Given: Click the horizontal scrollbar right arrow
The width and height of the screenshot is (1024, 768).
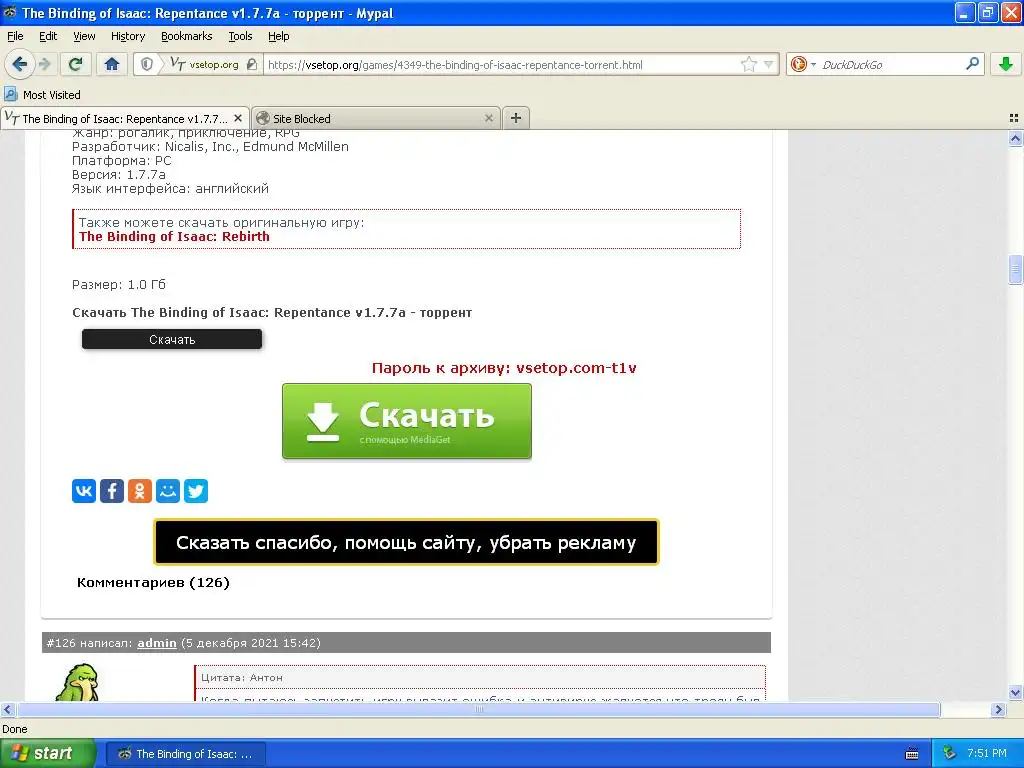Looking at the screenshot, I should tap(998, 709).
